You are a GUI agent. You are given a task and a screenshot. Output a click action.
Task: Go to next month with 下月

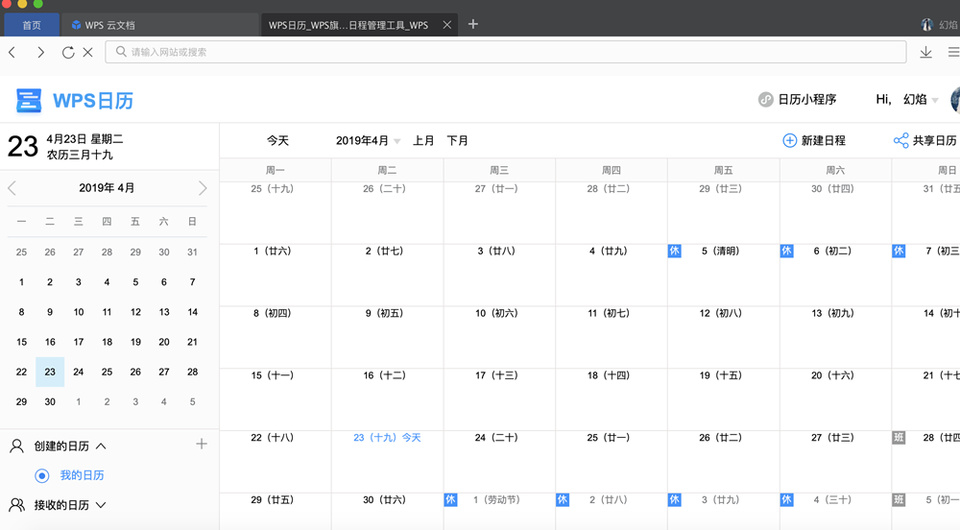(457, 141)
